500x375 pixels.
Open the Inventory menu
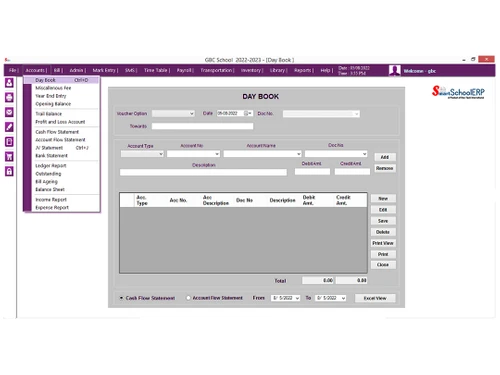[252, 70]
